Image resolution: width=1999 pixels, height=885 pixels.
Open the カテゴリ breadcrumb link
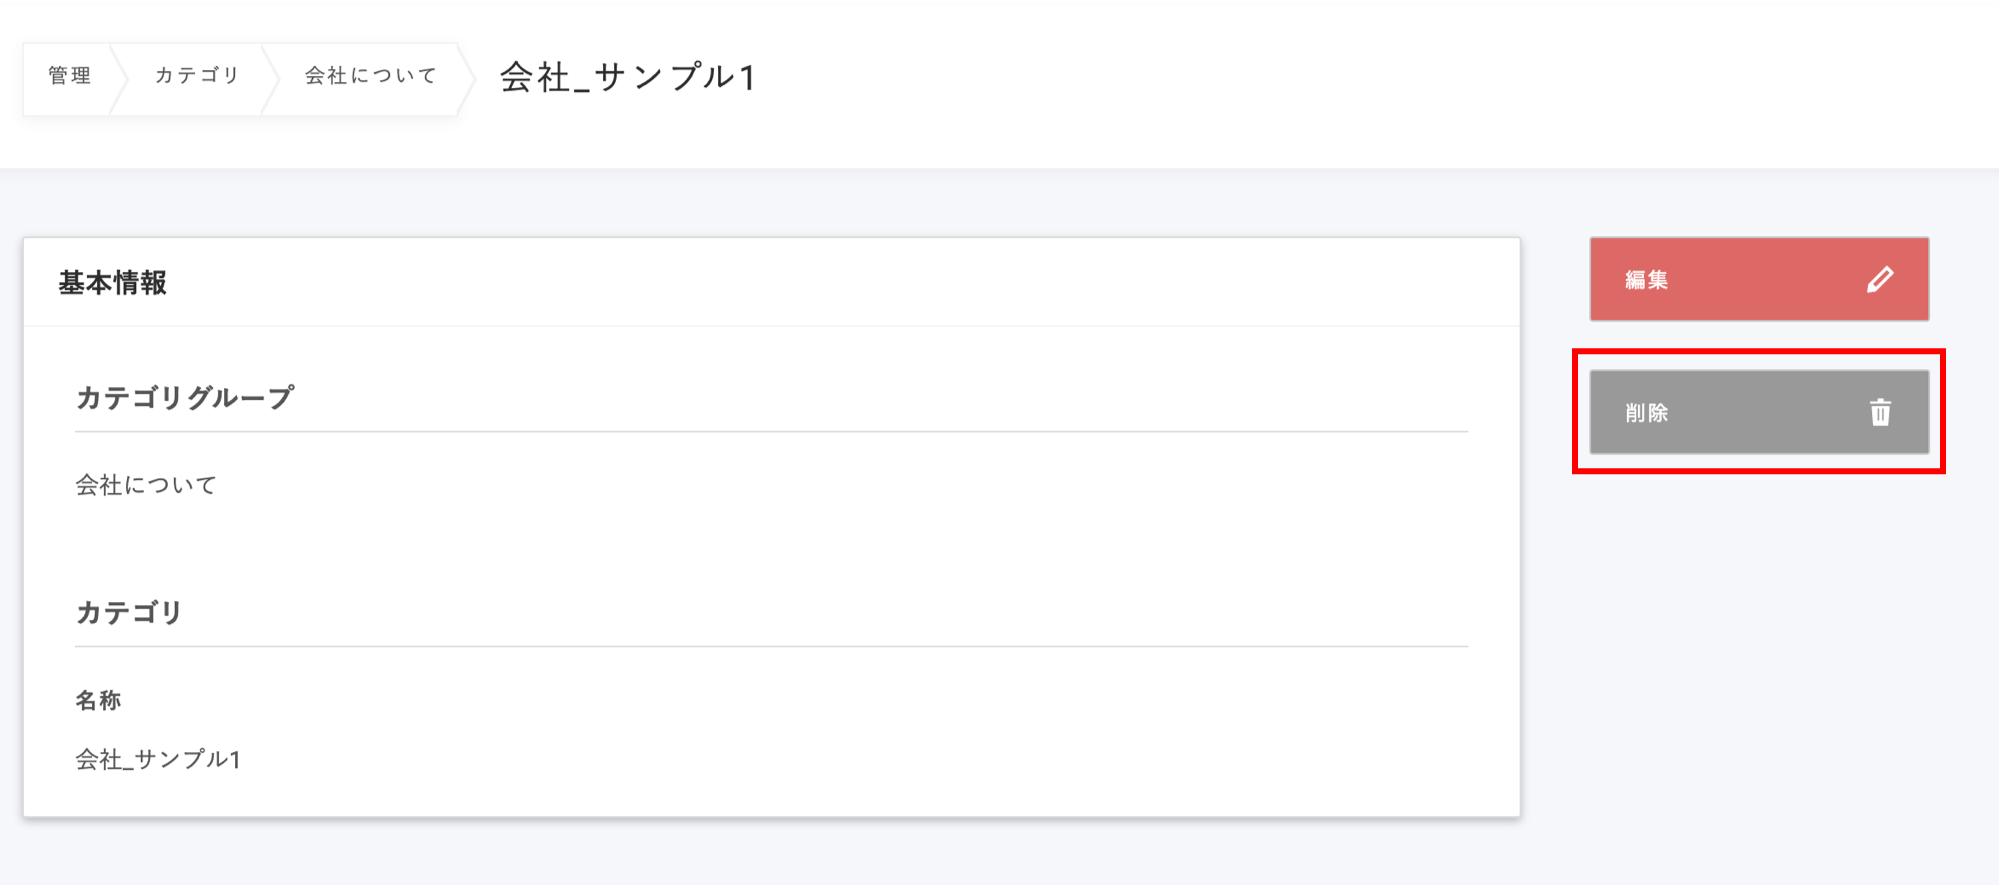196,74
